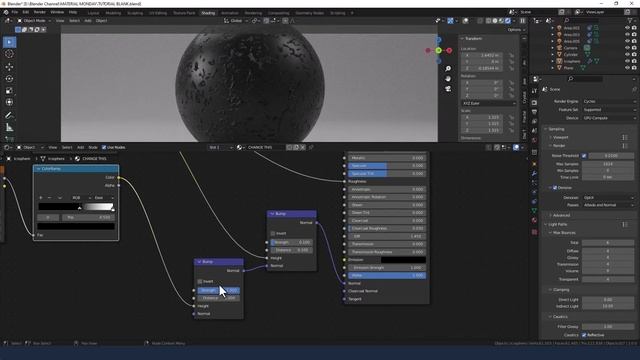
Task: Click the green Y axis gizmo ball
Action: [x=438, y=51]
